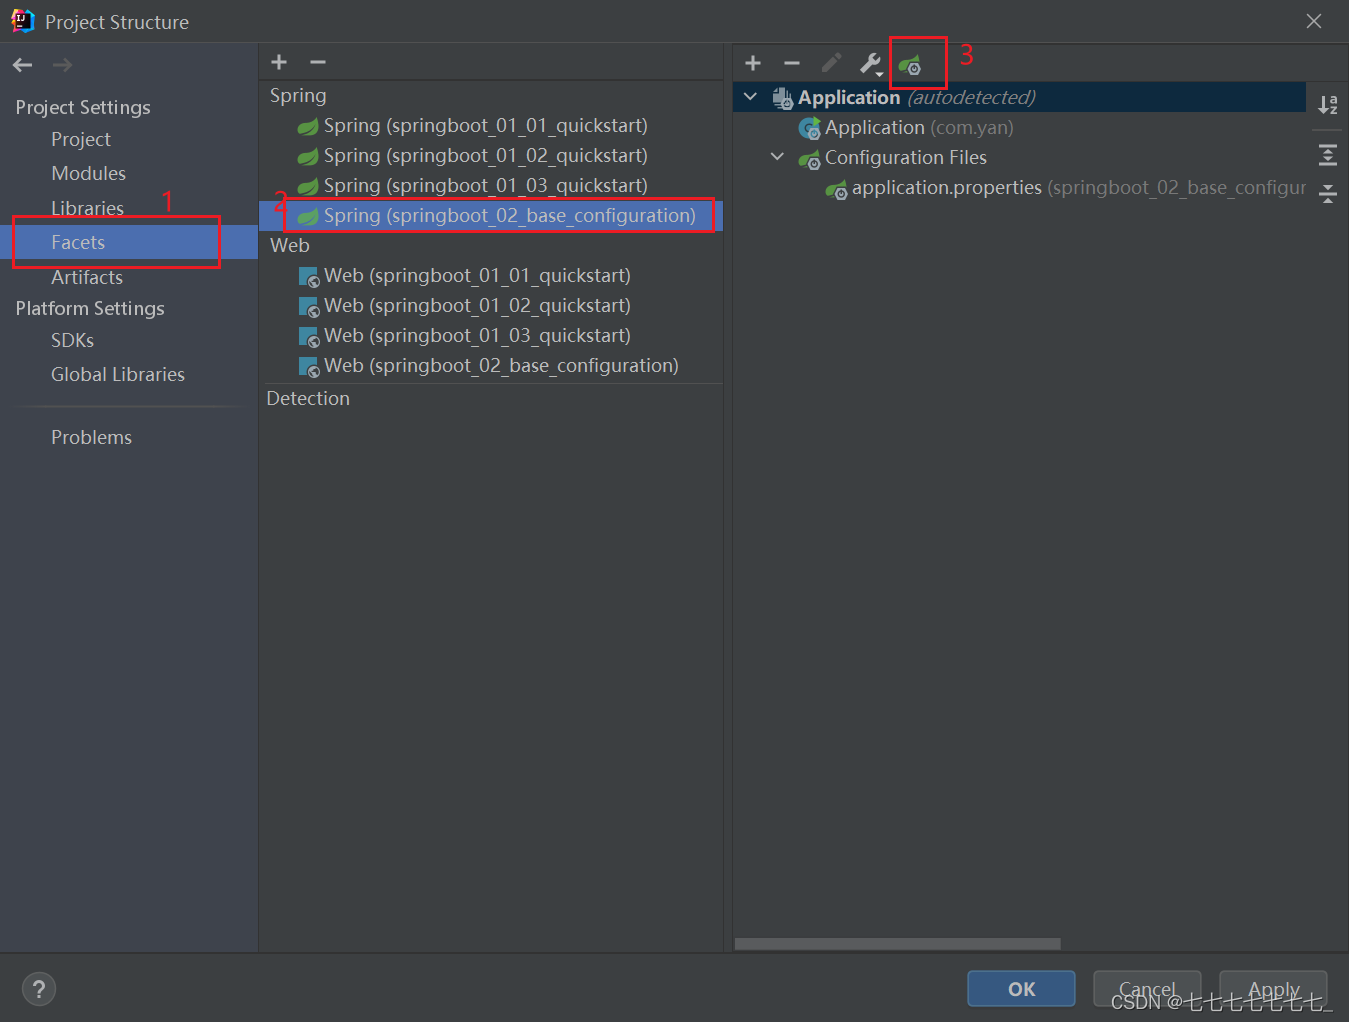Select Spring (springboot_01_03_quickstart) facet
The height and width of the screenshot is (1022, 1349).
(x=491, y=185)
